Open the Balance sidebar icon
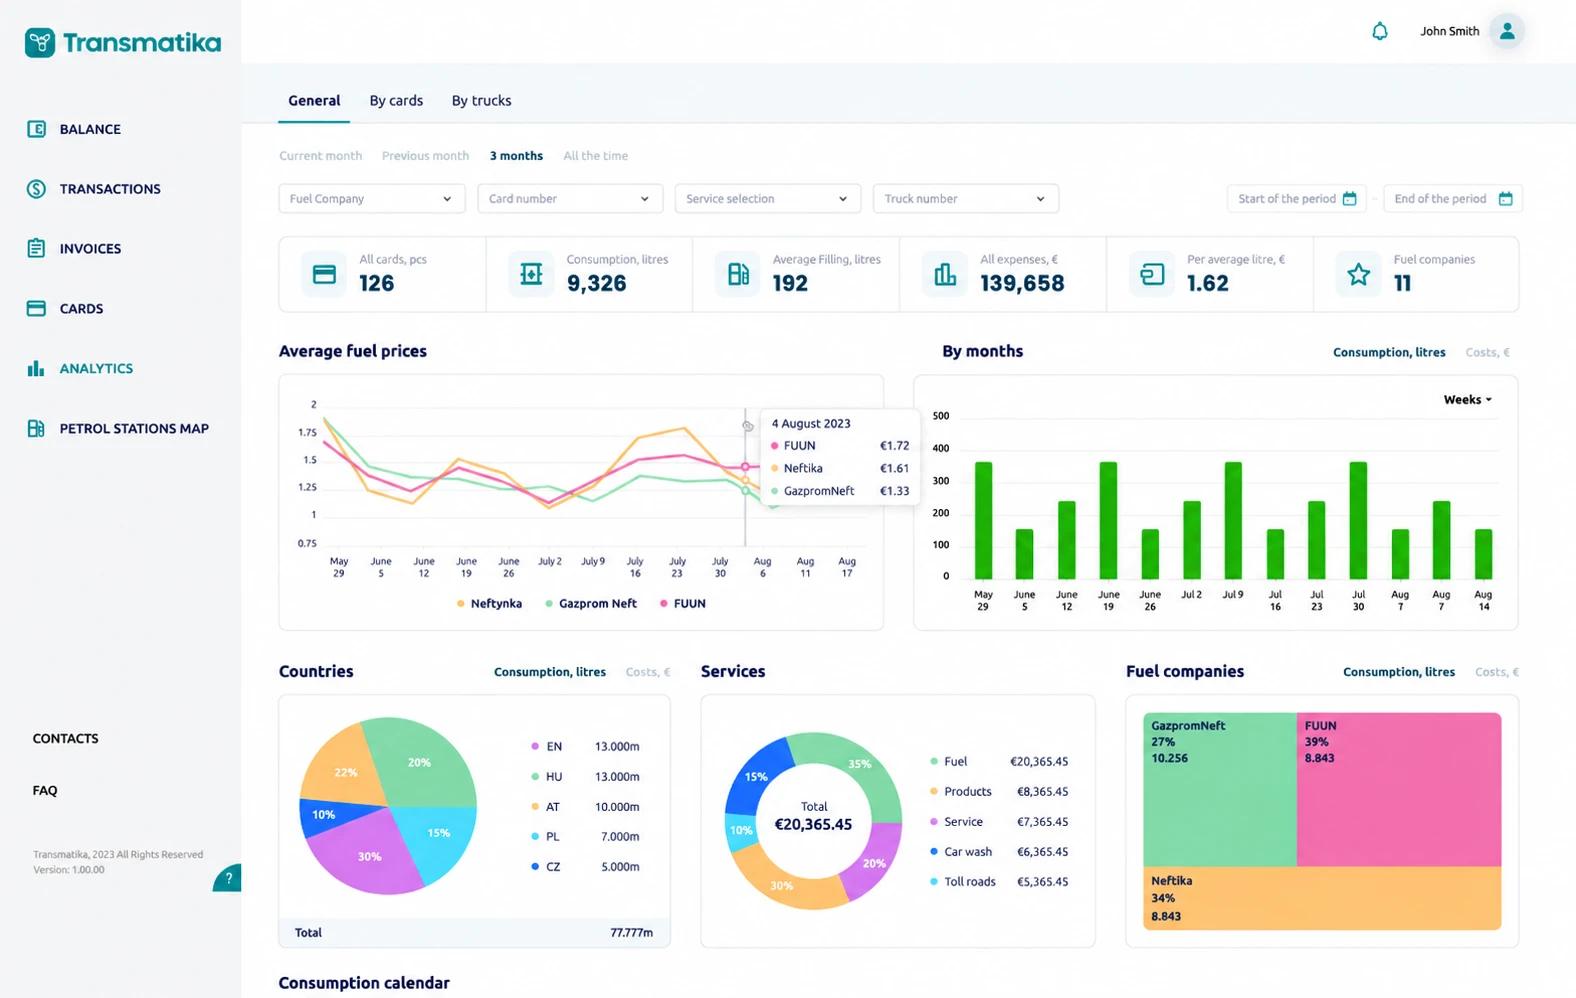Image resolution: width=1576 pixels, height=998 pixels. pos(36,129)
